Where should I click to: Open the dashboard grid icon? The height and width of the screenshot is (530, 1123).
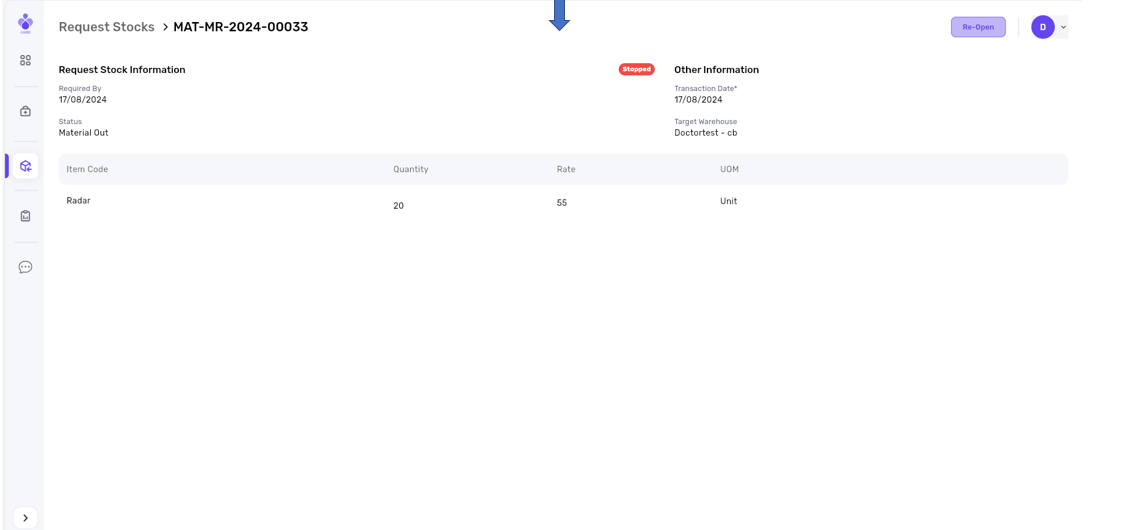(25, 61)
